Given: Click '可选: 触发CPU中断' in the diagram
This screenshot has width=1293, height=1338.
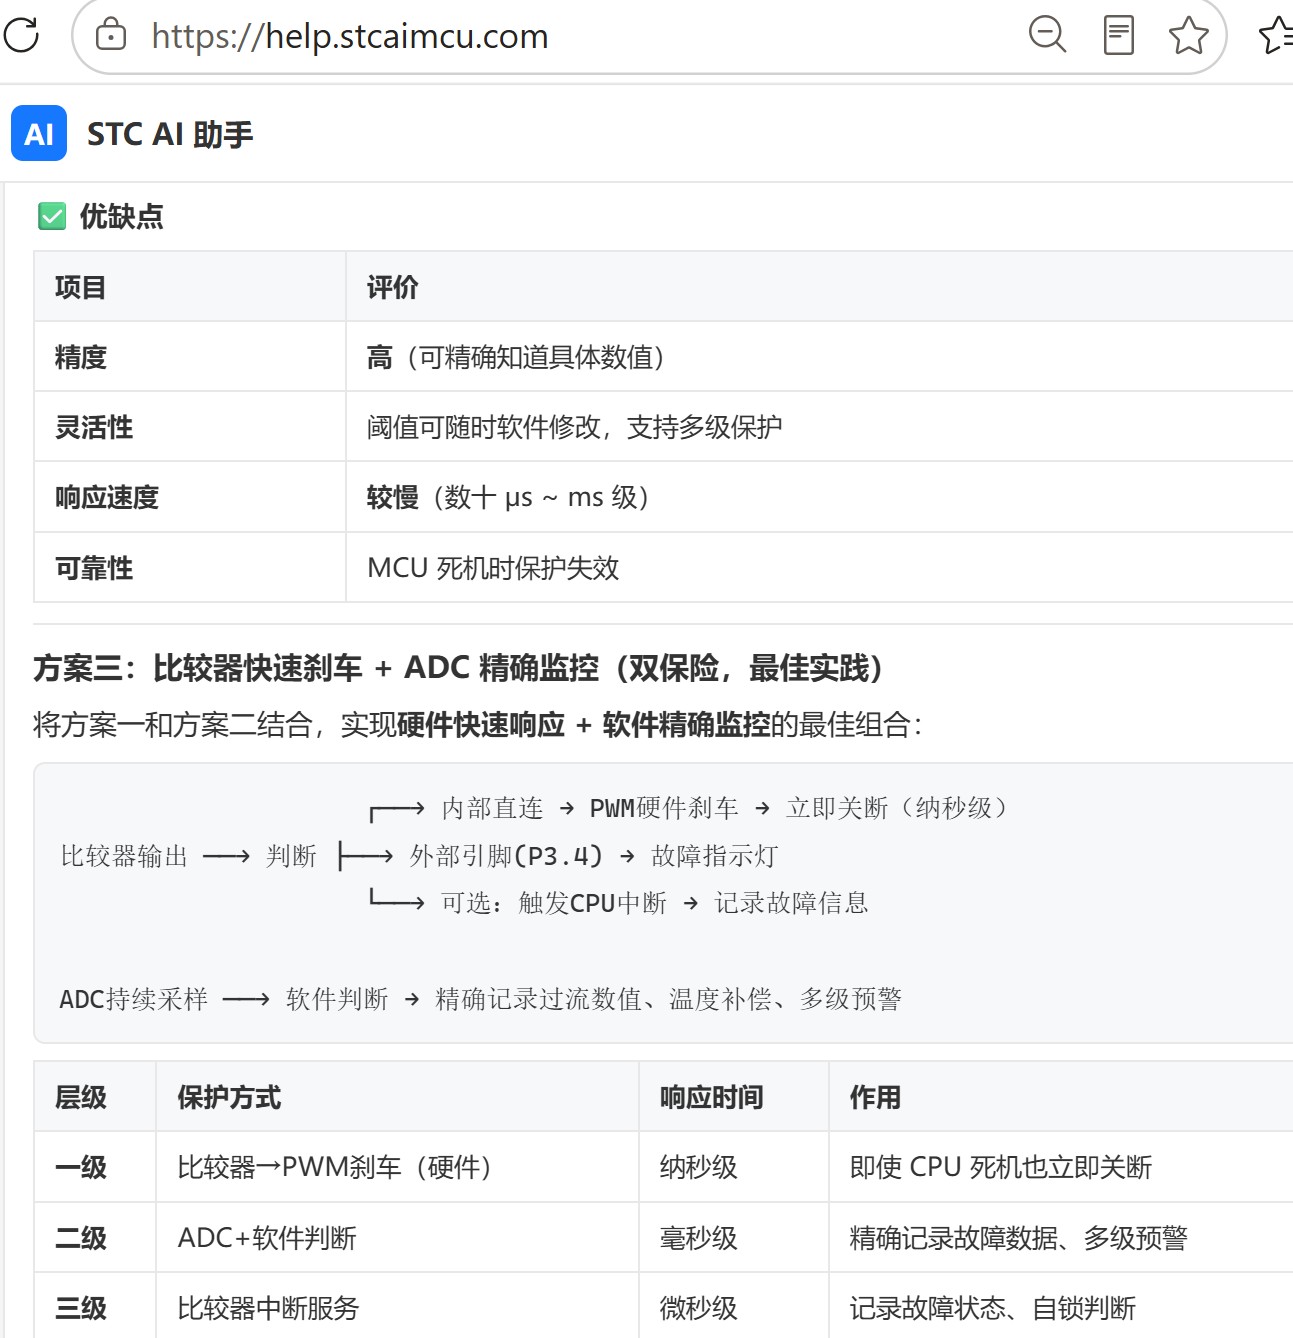Looking at the screenshot, I should [554, 903].
